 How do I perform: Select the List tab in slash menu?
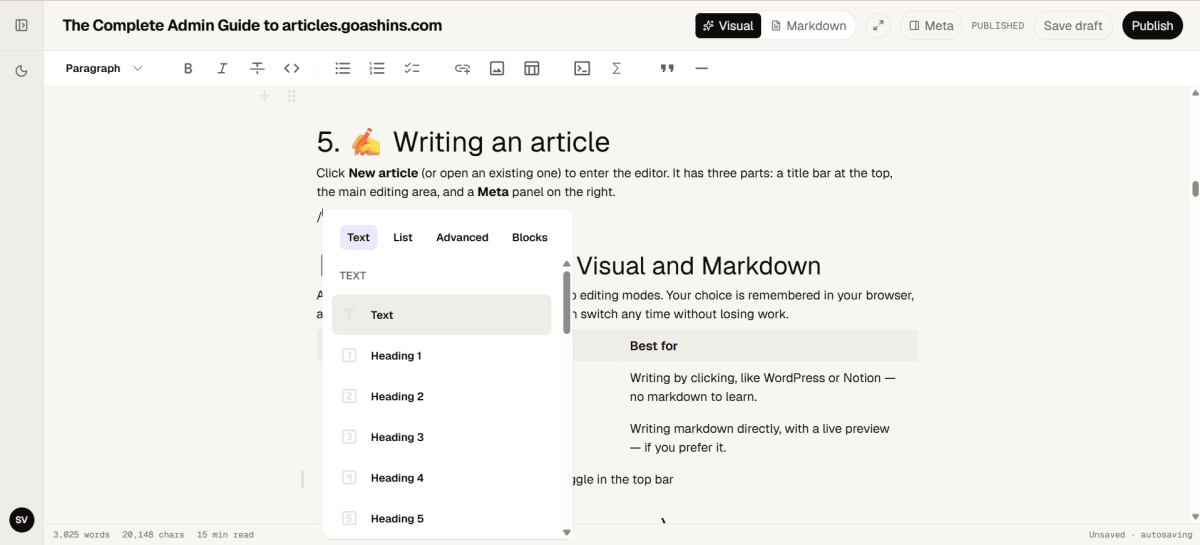click(403, 237)
